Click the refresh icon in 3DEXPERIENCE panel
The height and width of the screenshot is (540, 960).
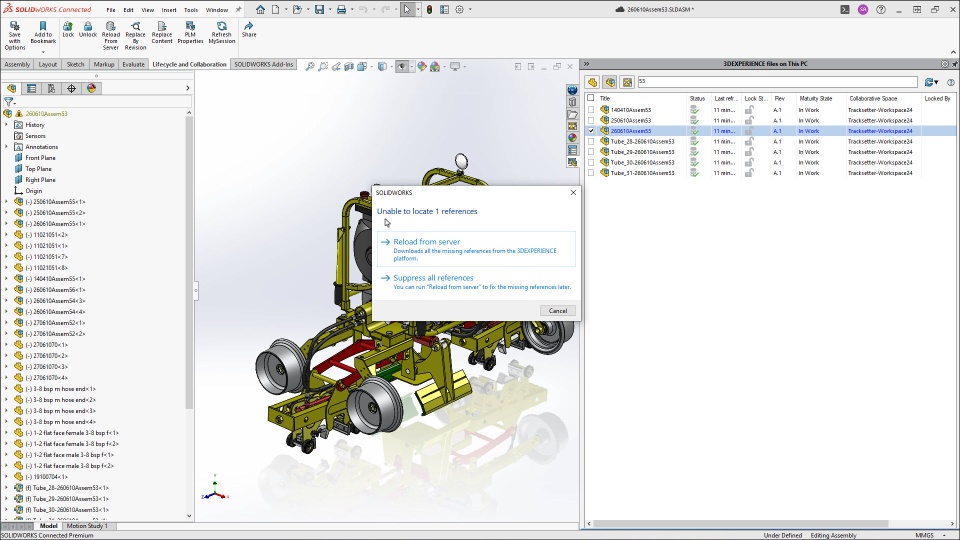[x=931, y=81]
